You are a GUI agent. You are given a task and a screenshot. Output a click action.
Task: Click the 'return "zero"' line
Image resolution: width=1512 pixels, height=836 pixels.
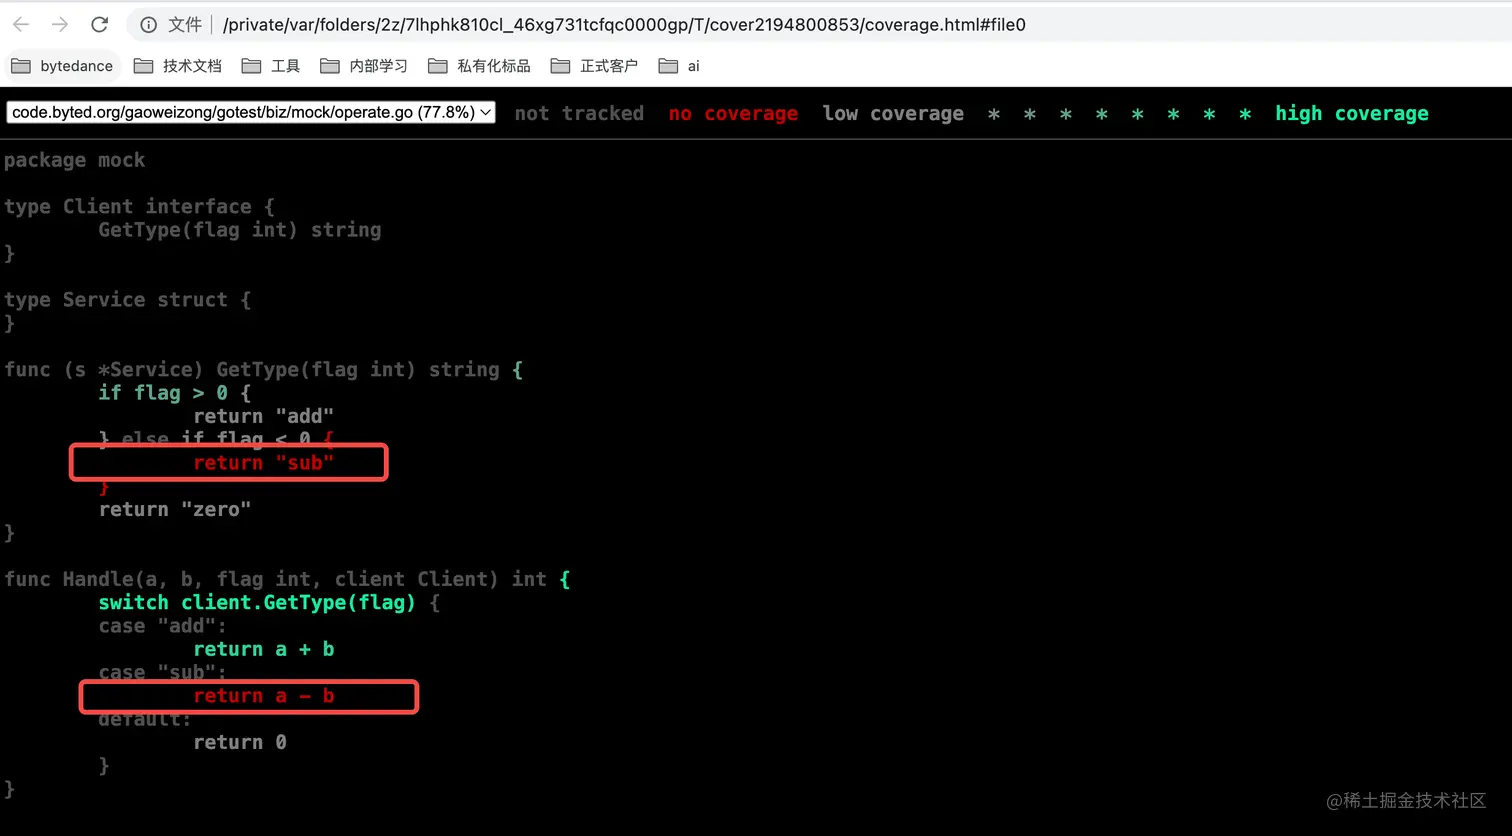pos(175,510)
